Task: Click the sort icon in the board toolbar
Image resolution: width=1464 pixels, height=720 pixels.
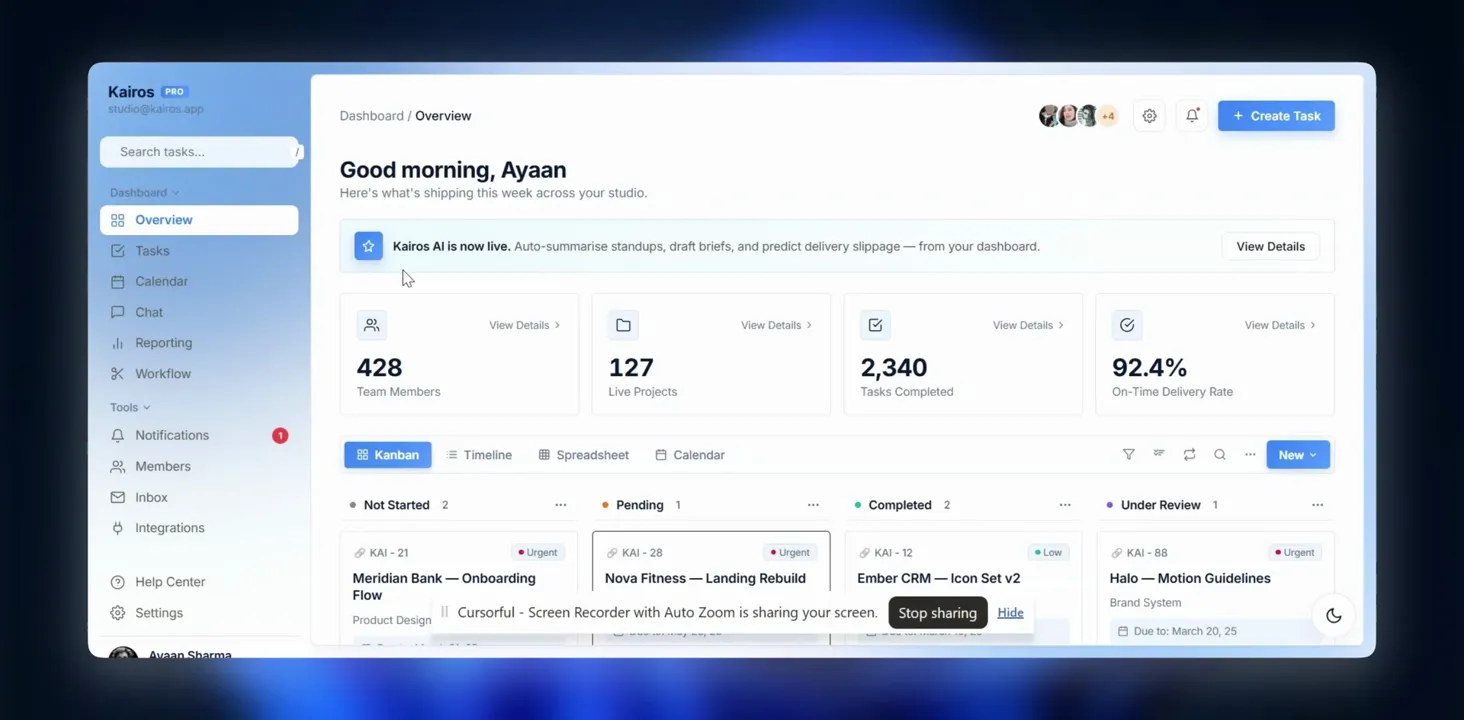Action: [1159, 455]
